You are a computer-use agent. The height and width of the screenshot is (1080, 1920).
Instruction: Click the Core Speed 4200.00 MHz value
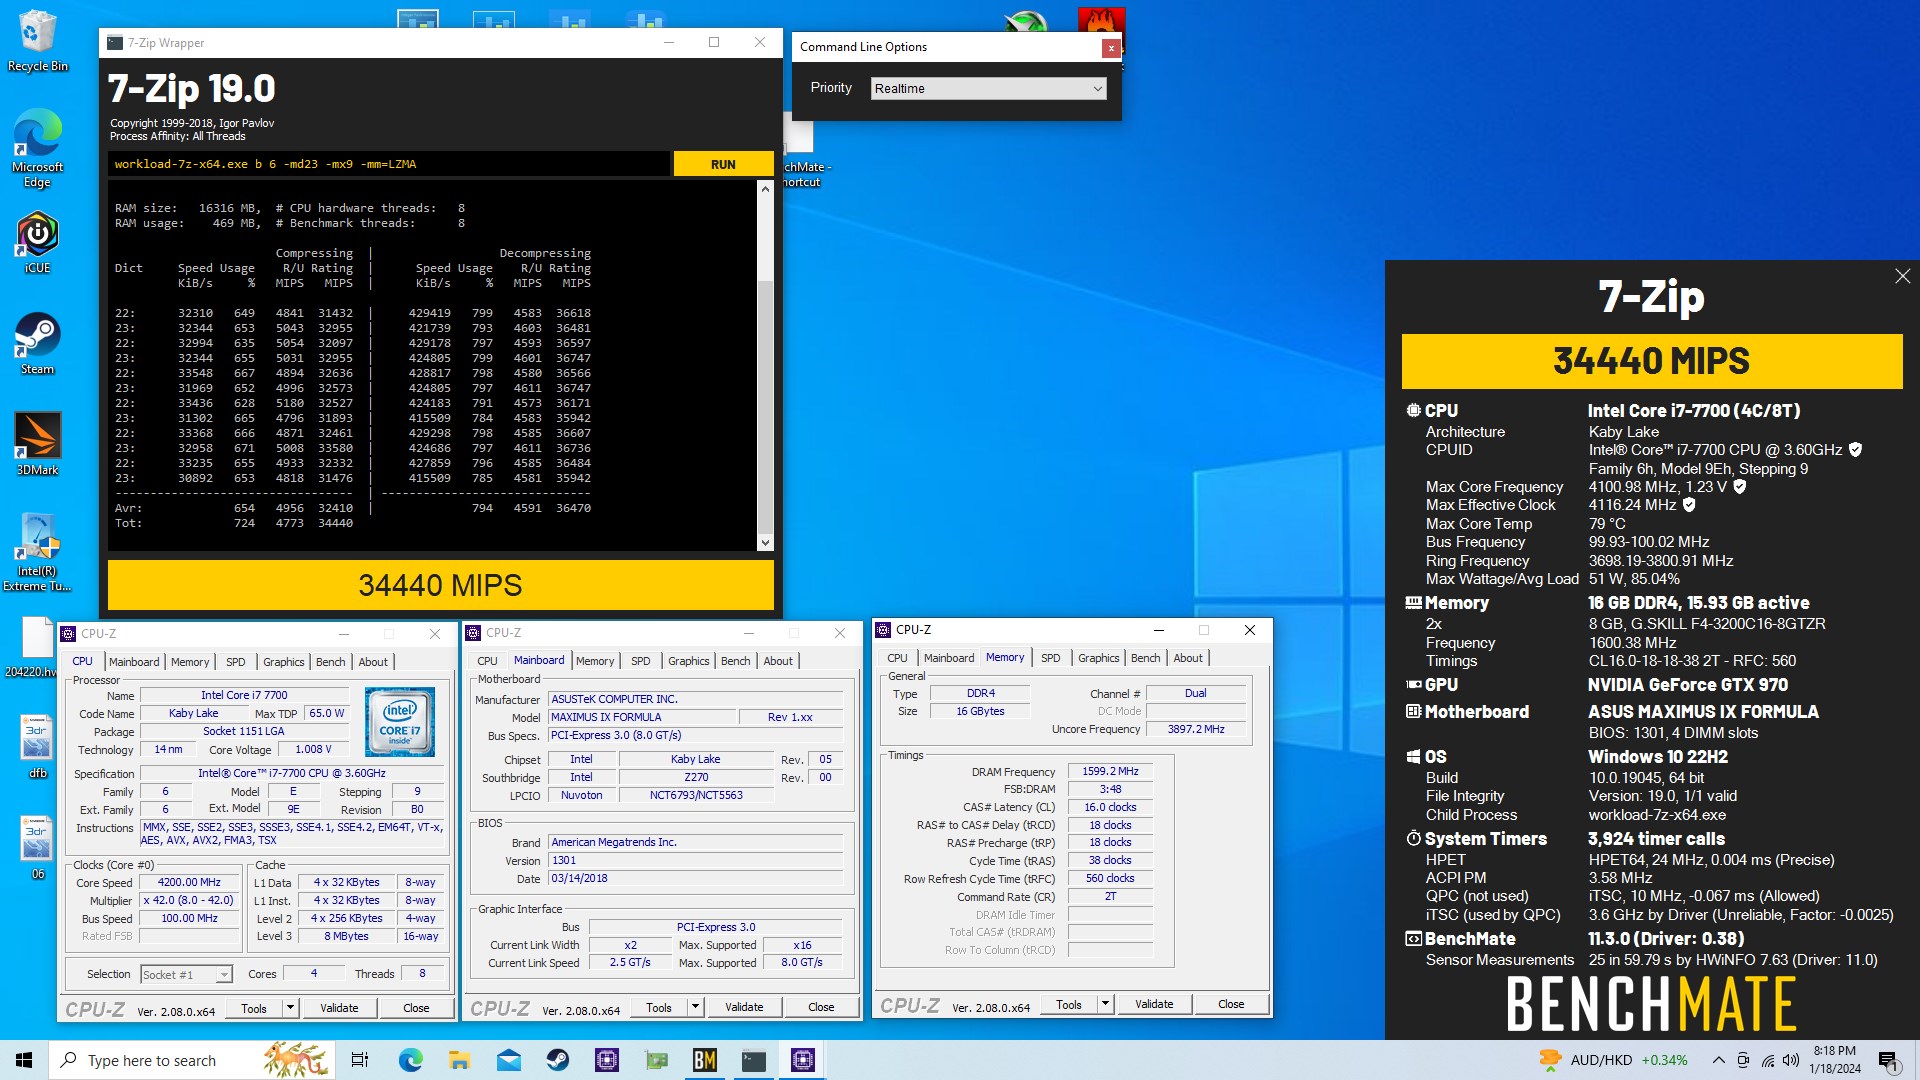(x=189, y=883)
